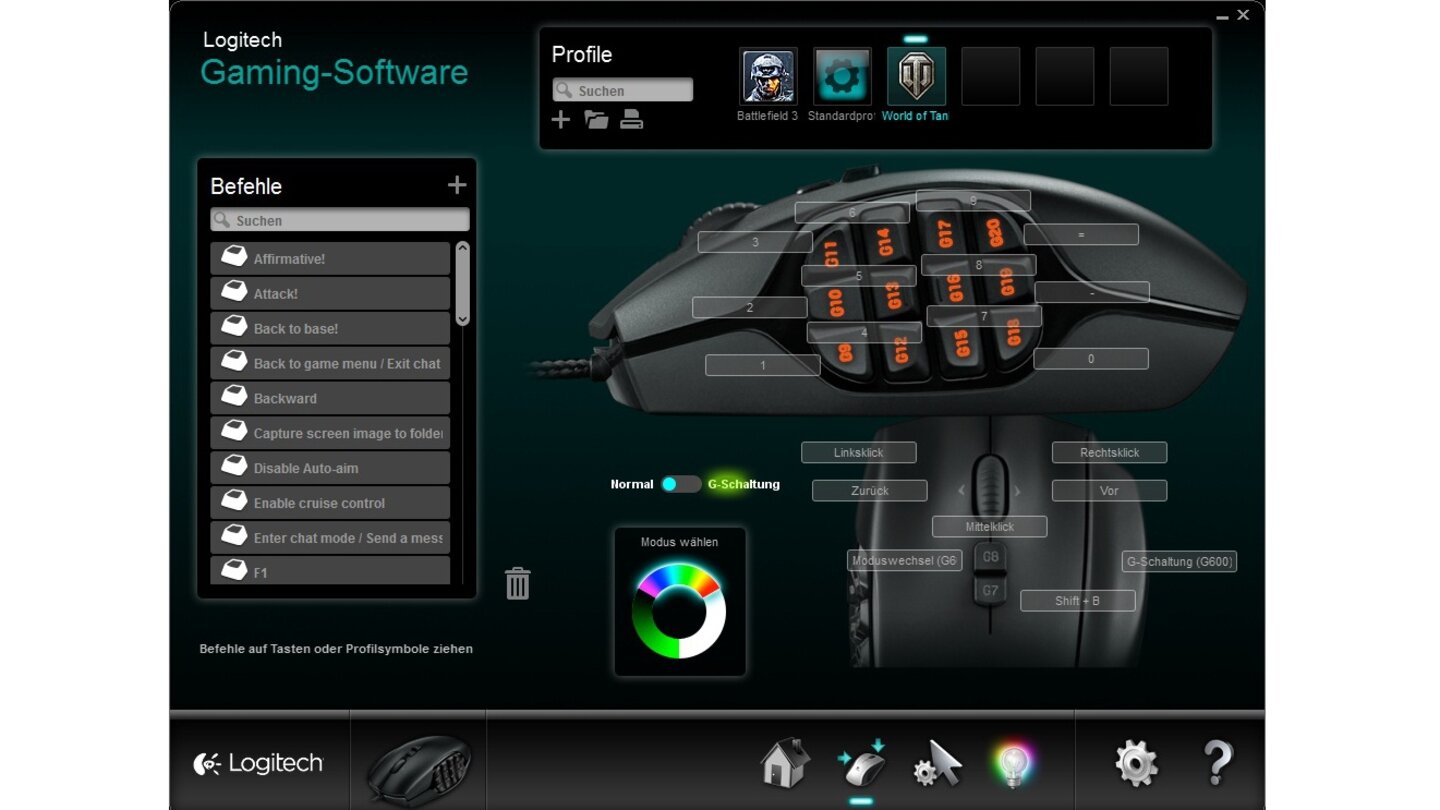Select the Disable Auto-aim command

click(330, 468)
